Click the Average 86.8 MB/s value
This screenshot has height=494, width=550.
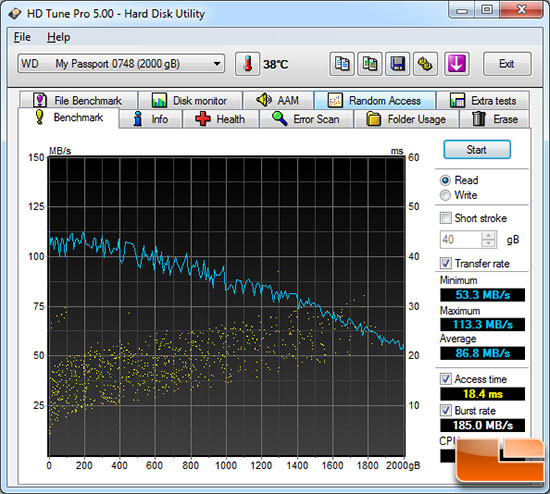[482, 353]
